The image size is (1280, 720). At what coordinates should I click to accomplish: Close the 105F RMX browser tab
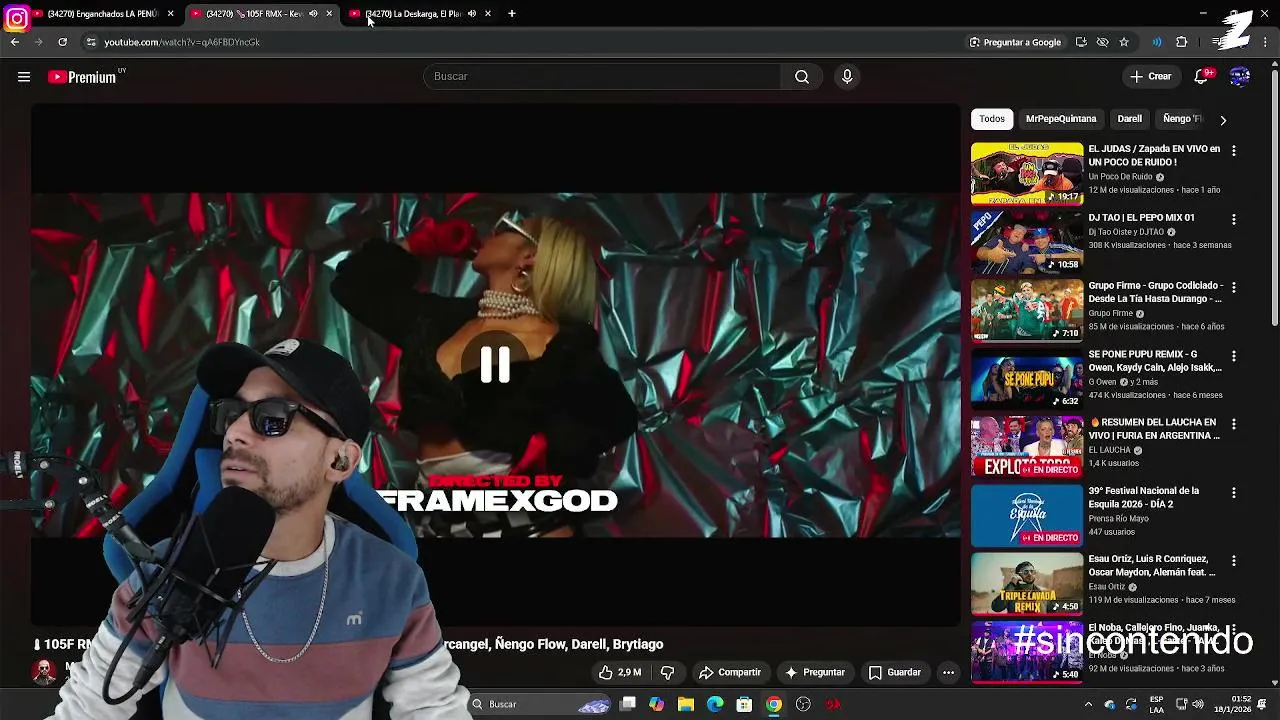(329, 14)
